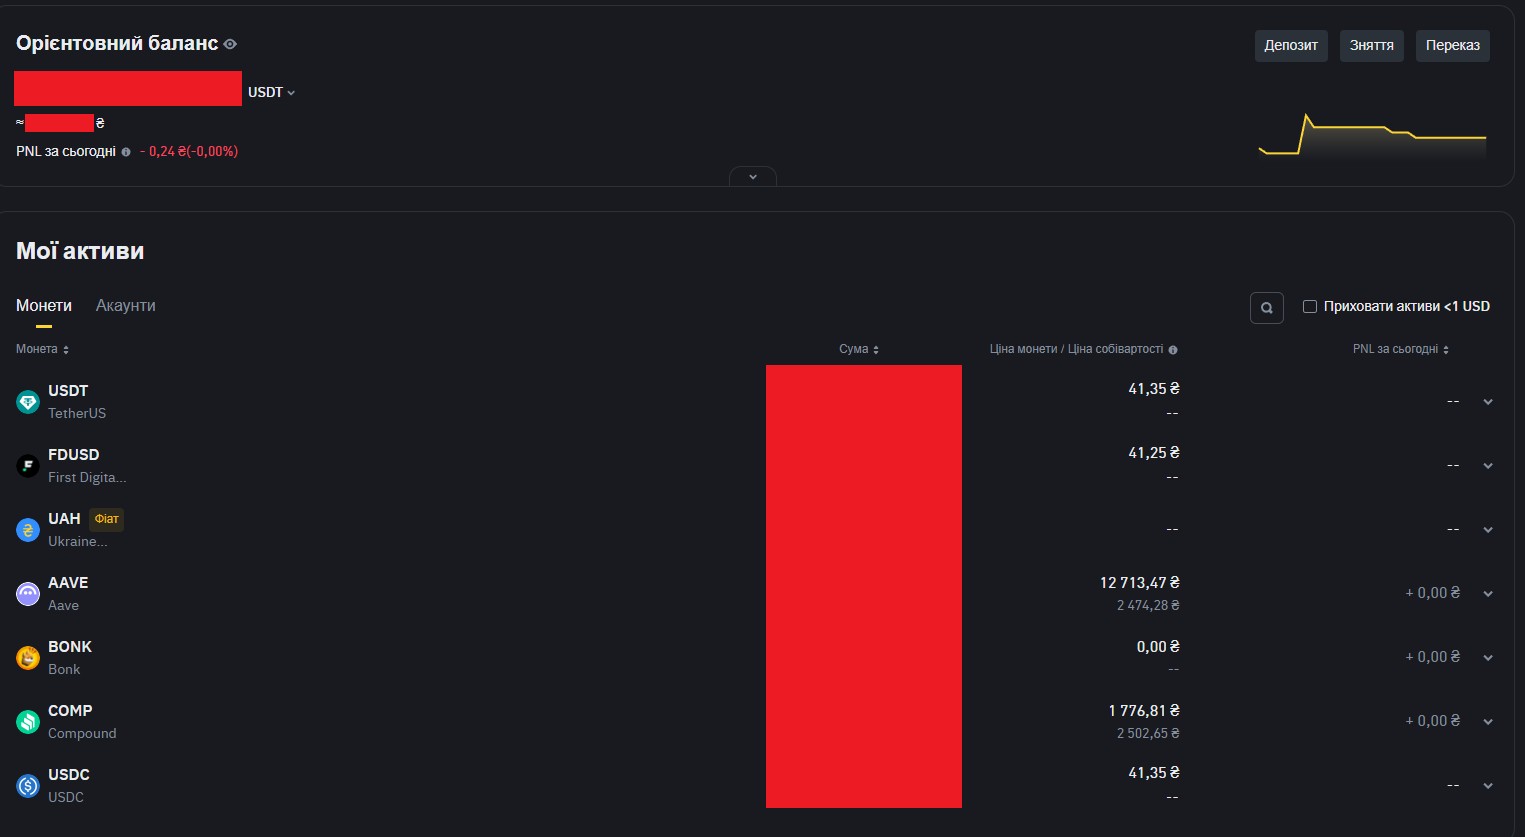This screenshot has width=1525, height=837.
Task: Click the PNL за сьогодні info icon
Action: click(126, 152)
